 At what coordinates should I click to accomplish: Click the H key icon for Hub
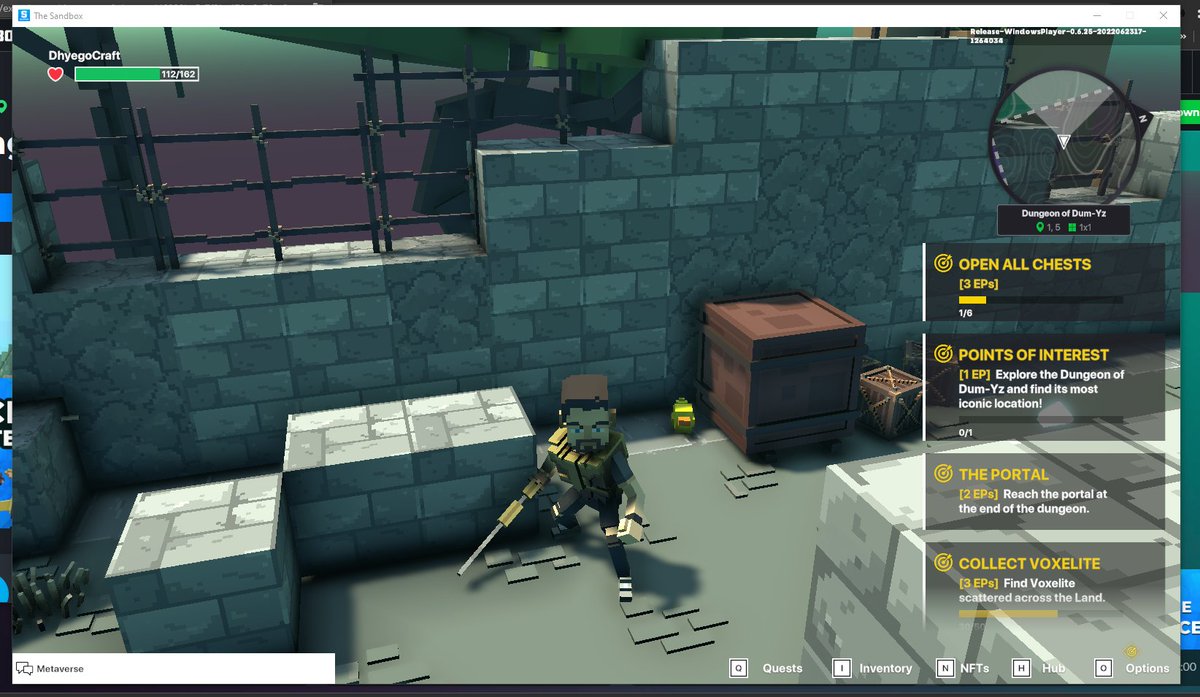tap(1021, 668)
